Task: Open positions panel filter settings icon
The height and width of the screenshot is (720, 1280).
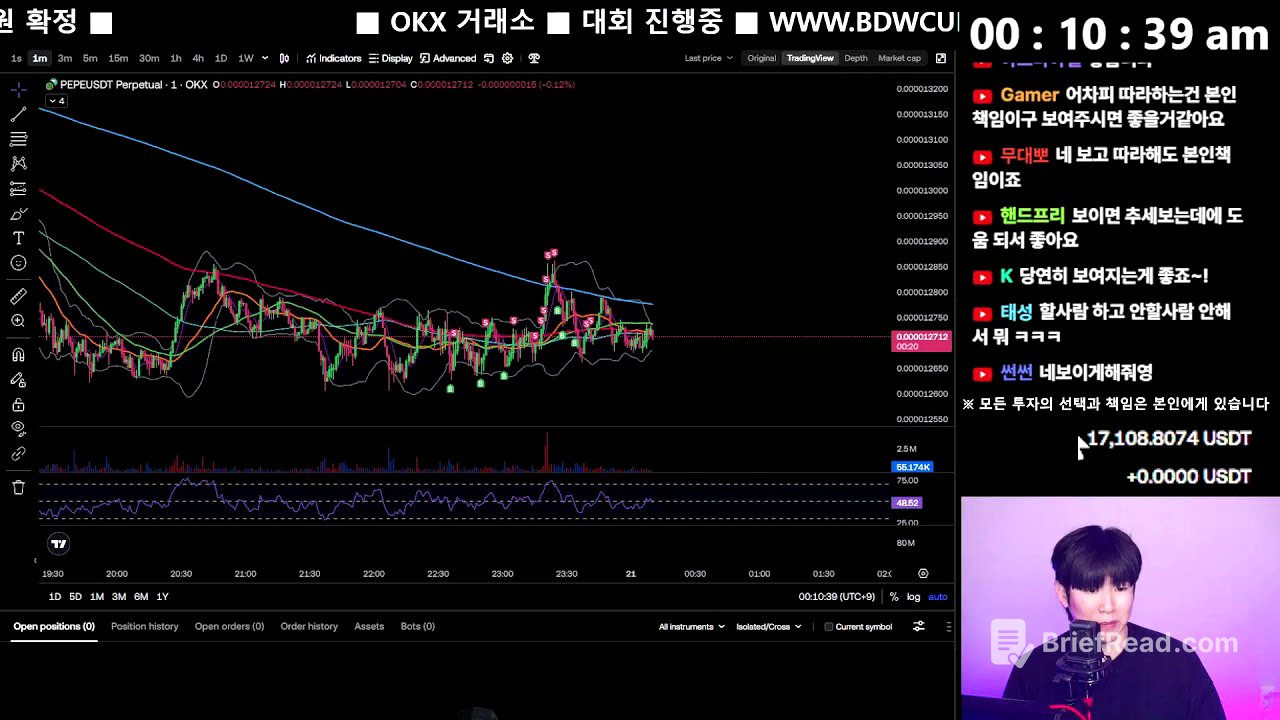Action: pyautogui.click(x=919, y=627)
